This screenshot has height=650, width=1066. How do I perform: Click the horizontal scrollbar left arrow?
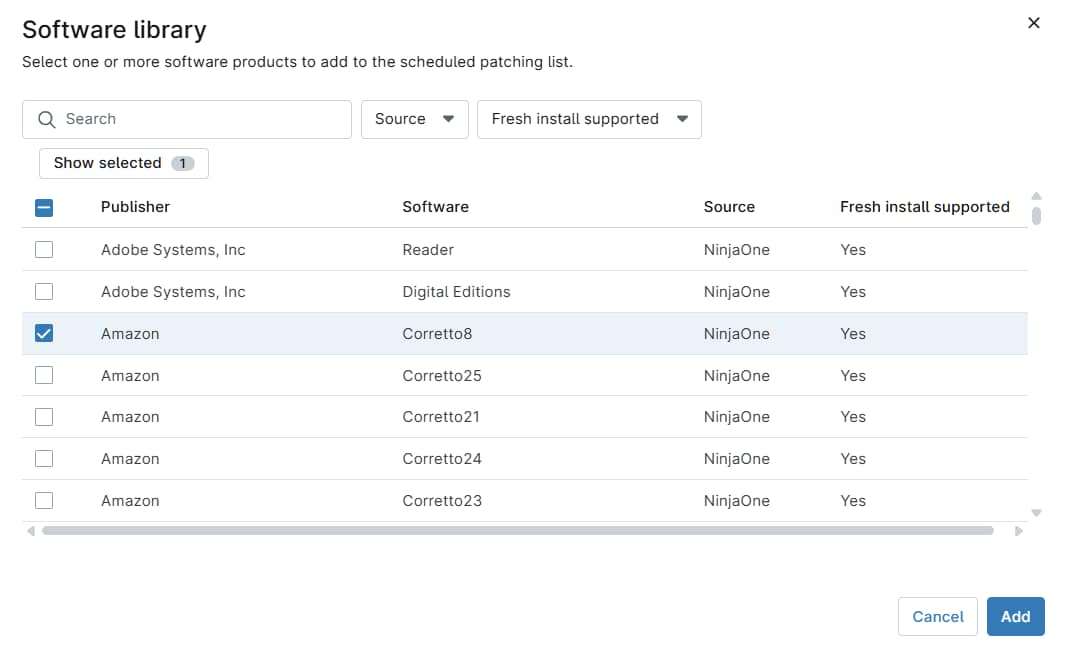[29, 531]
